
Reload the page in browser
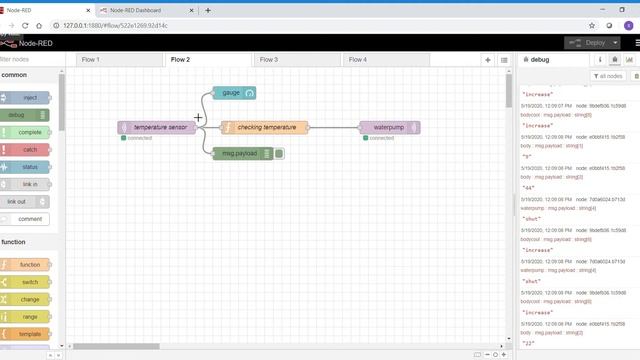(25, 26)
